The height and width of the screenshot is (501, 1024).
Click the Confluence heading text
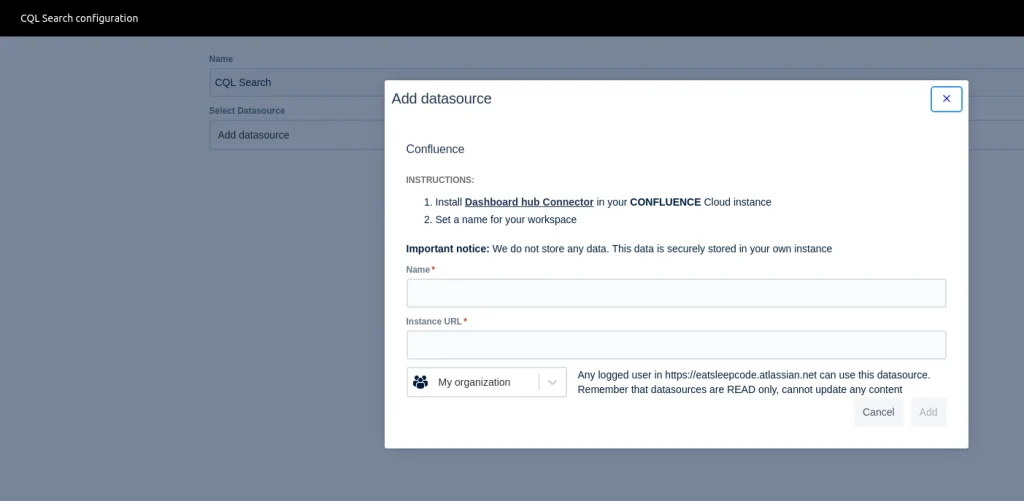(x=435, y=149)
